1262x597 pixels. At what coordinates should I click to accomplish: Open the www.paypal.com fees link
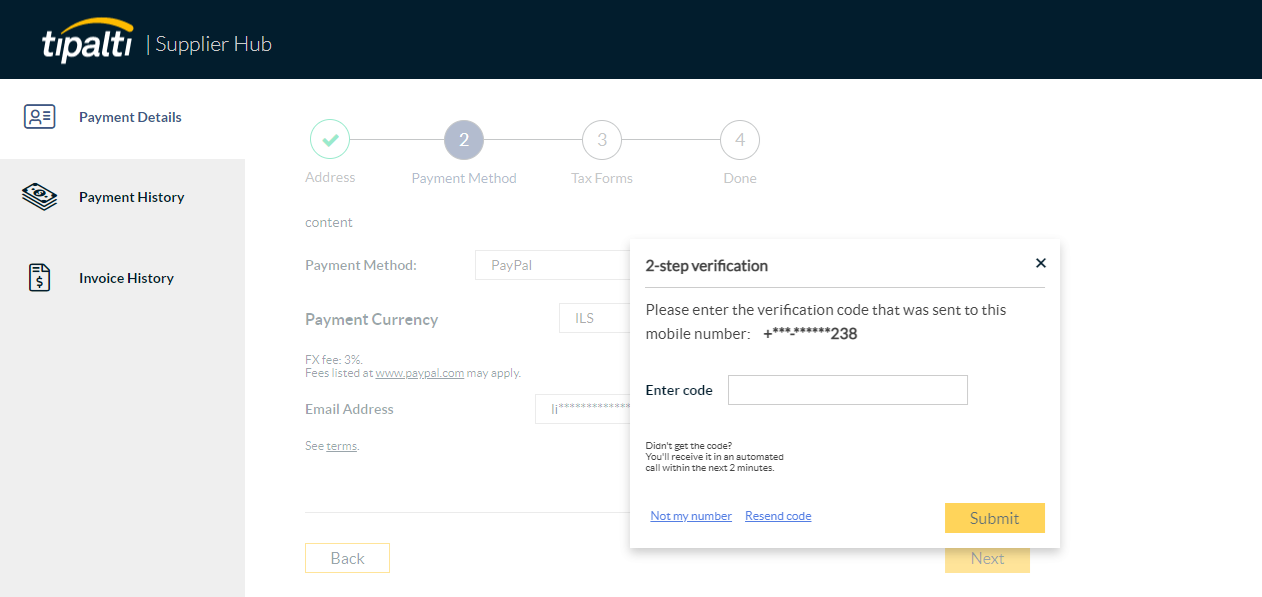[419, 373]
